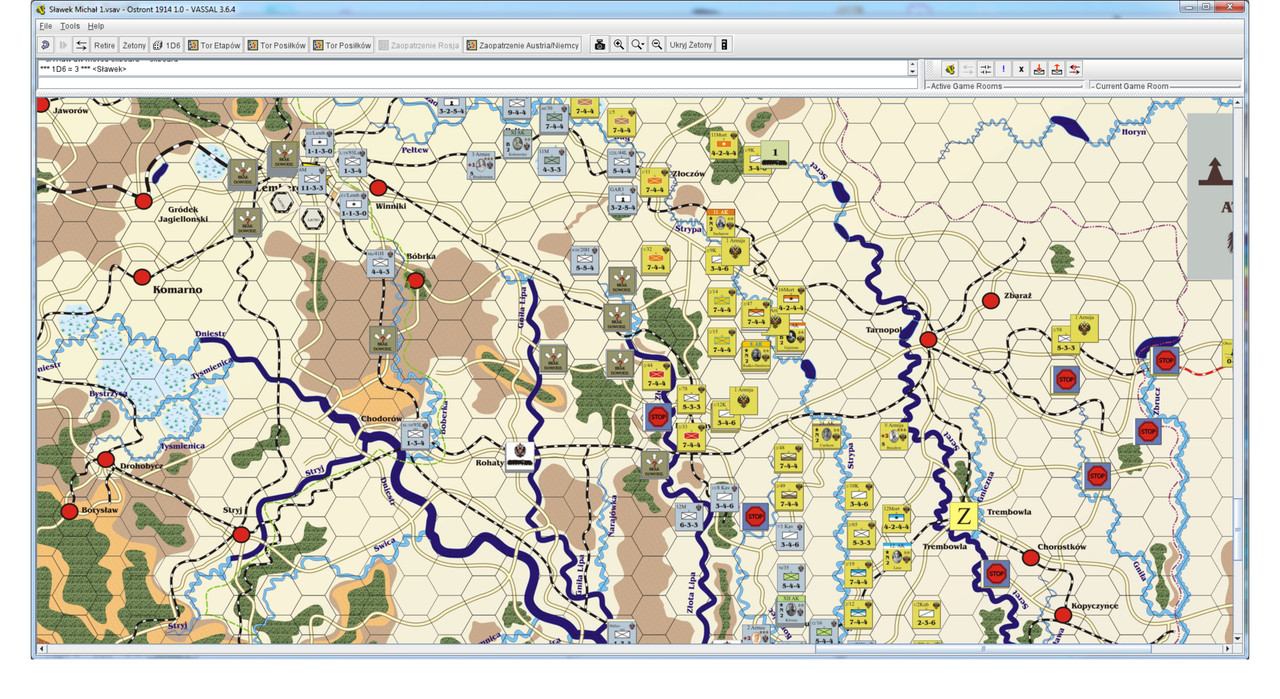Click the chat log scroll down arrow
1280x699 pixels.
913,72
